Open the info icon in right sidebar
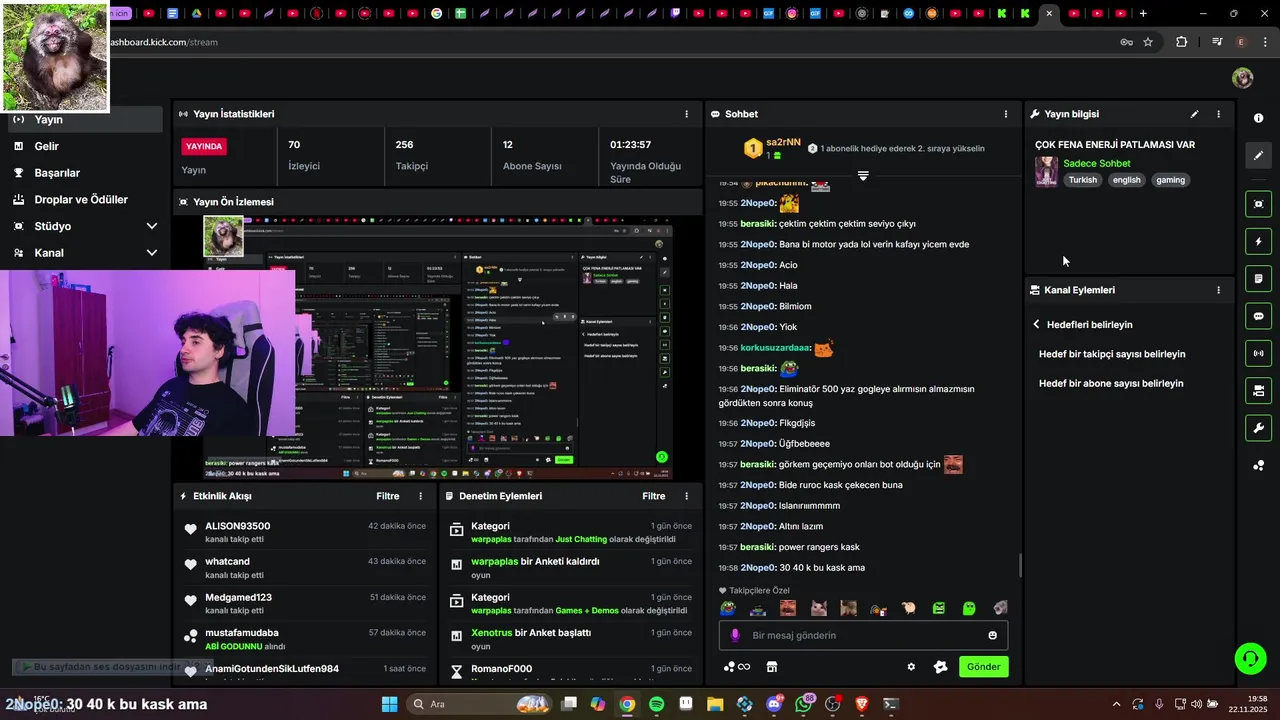1280x720 pixels. point(1258,118)
